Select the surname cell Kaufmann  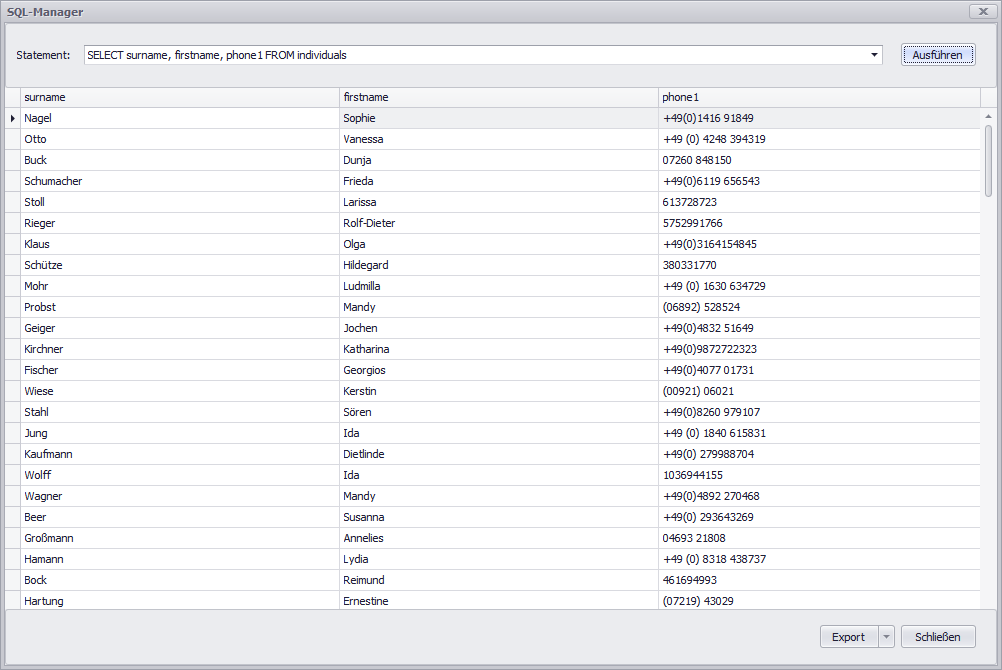pyautogui.click(x=48, y=454)
